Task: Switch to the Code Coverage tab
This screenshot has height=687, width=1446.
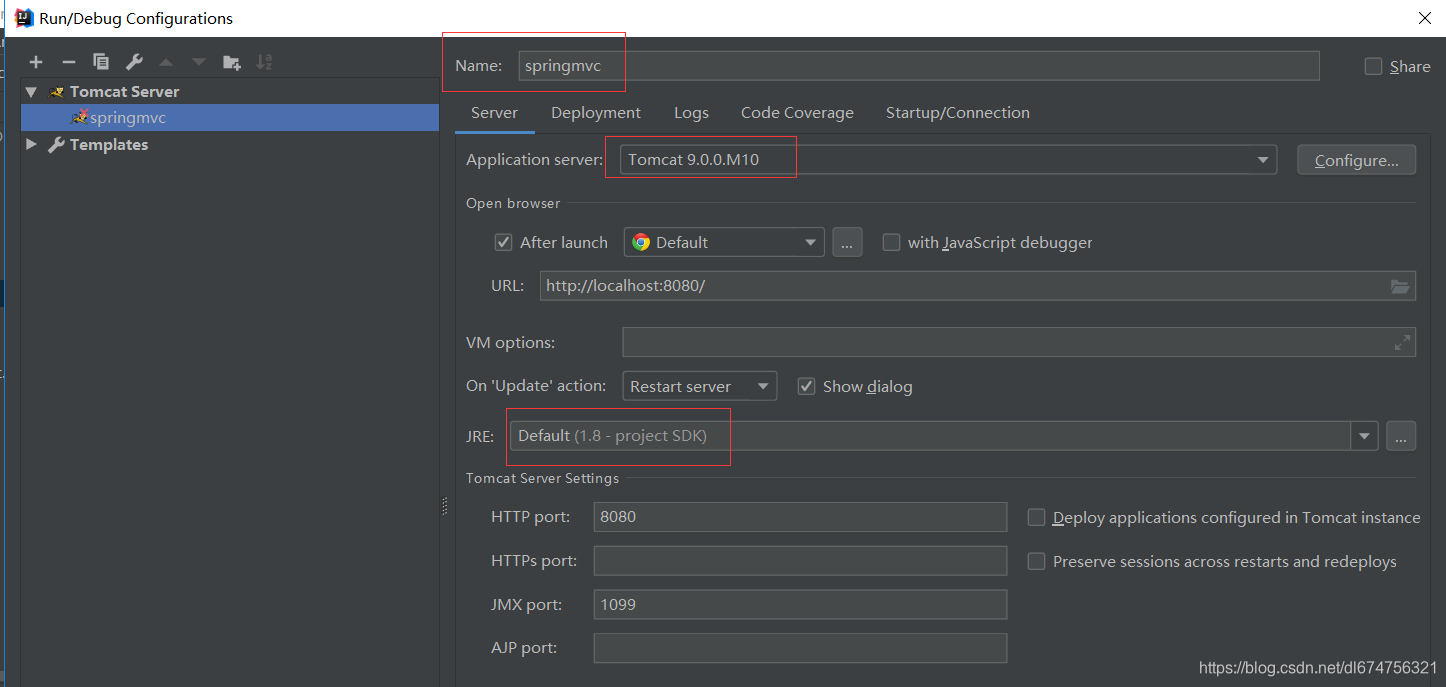Action: coord(797,113)
